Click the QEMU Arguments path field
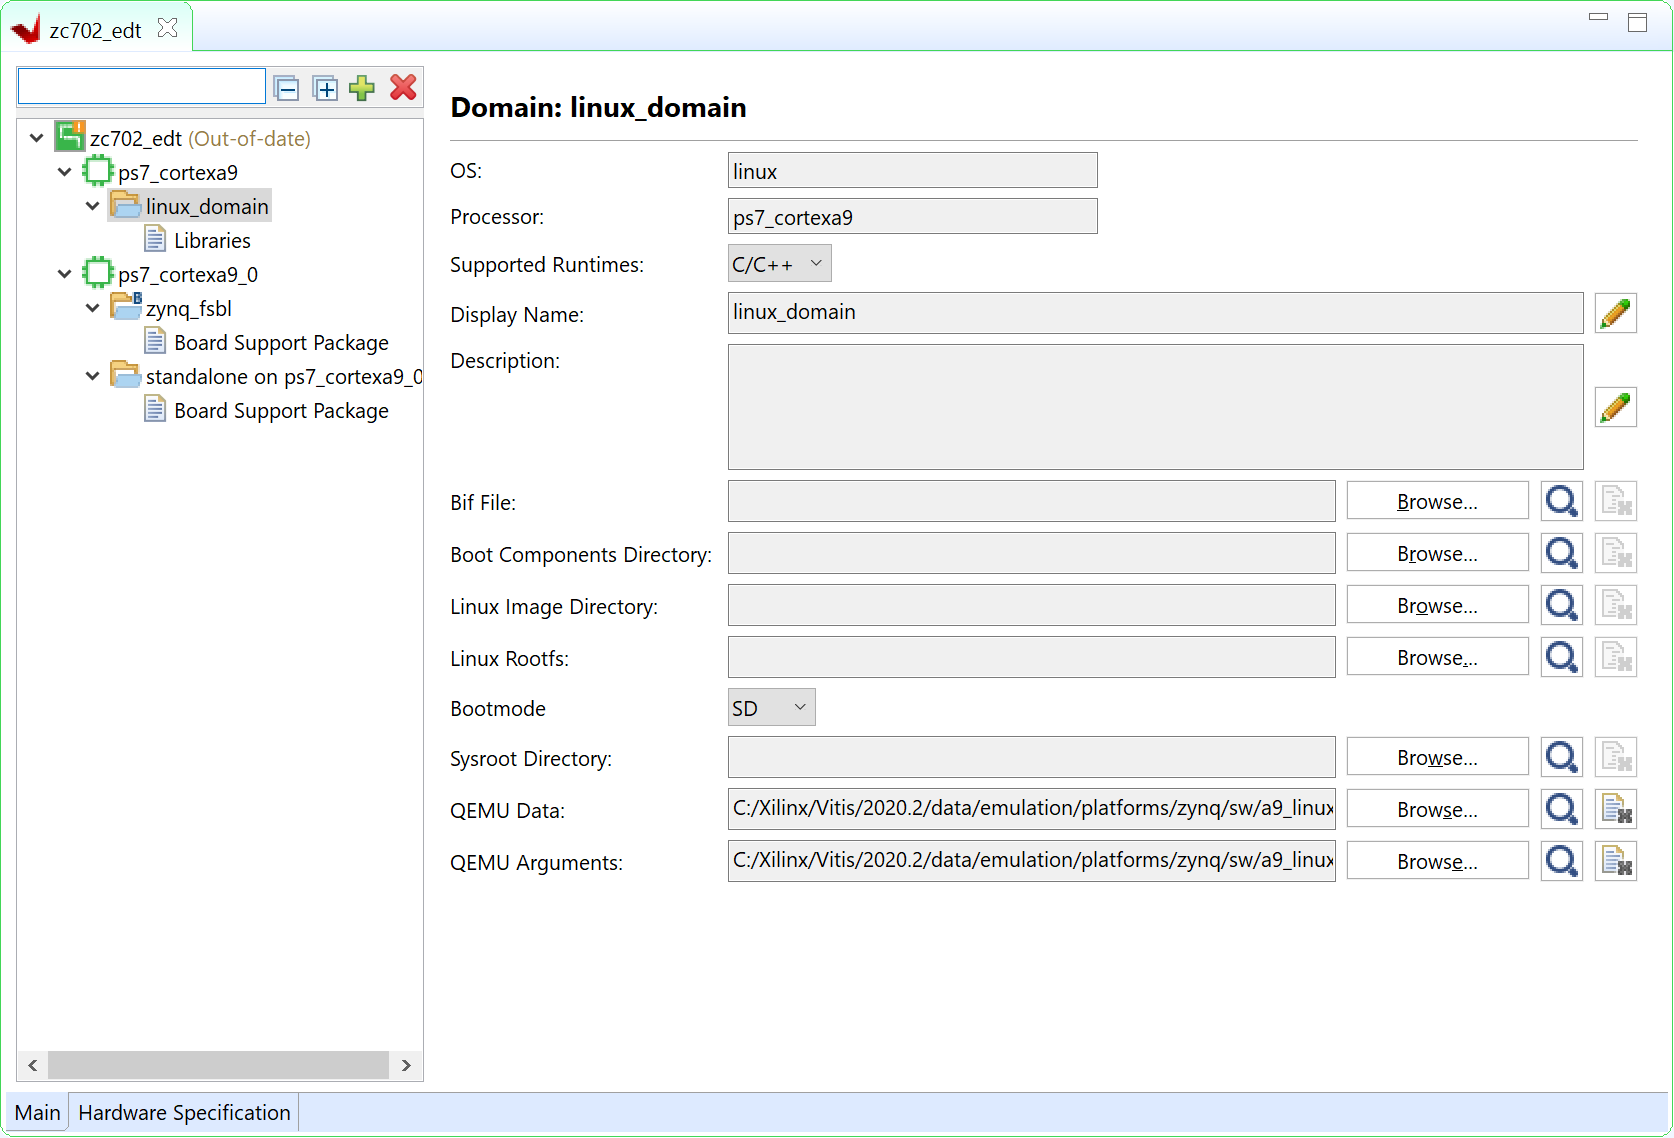 coord(1031,861)
